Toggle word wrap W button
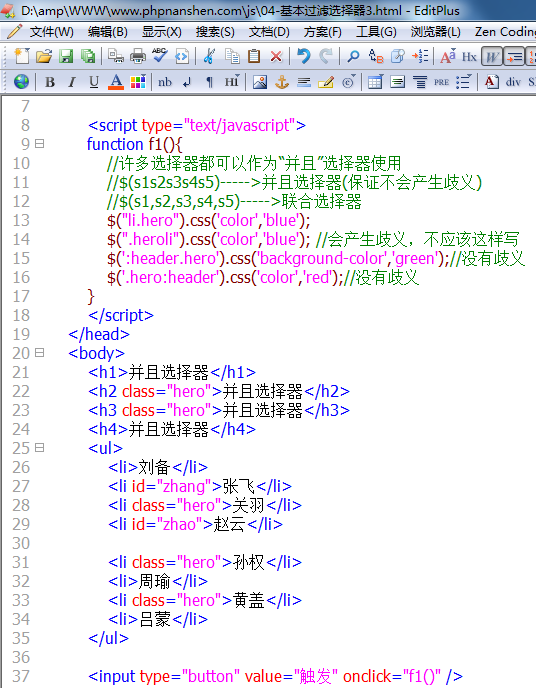 click(x=492, y=57)
